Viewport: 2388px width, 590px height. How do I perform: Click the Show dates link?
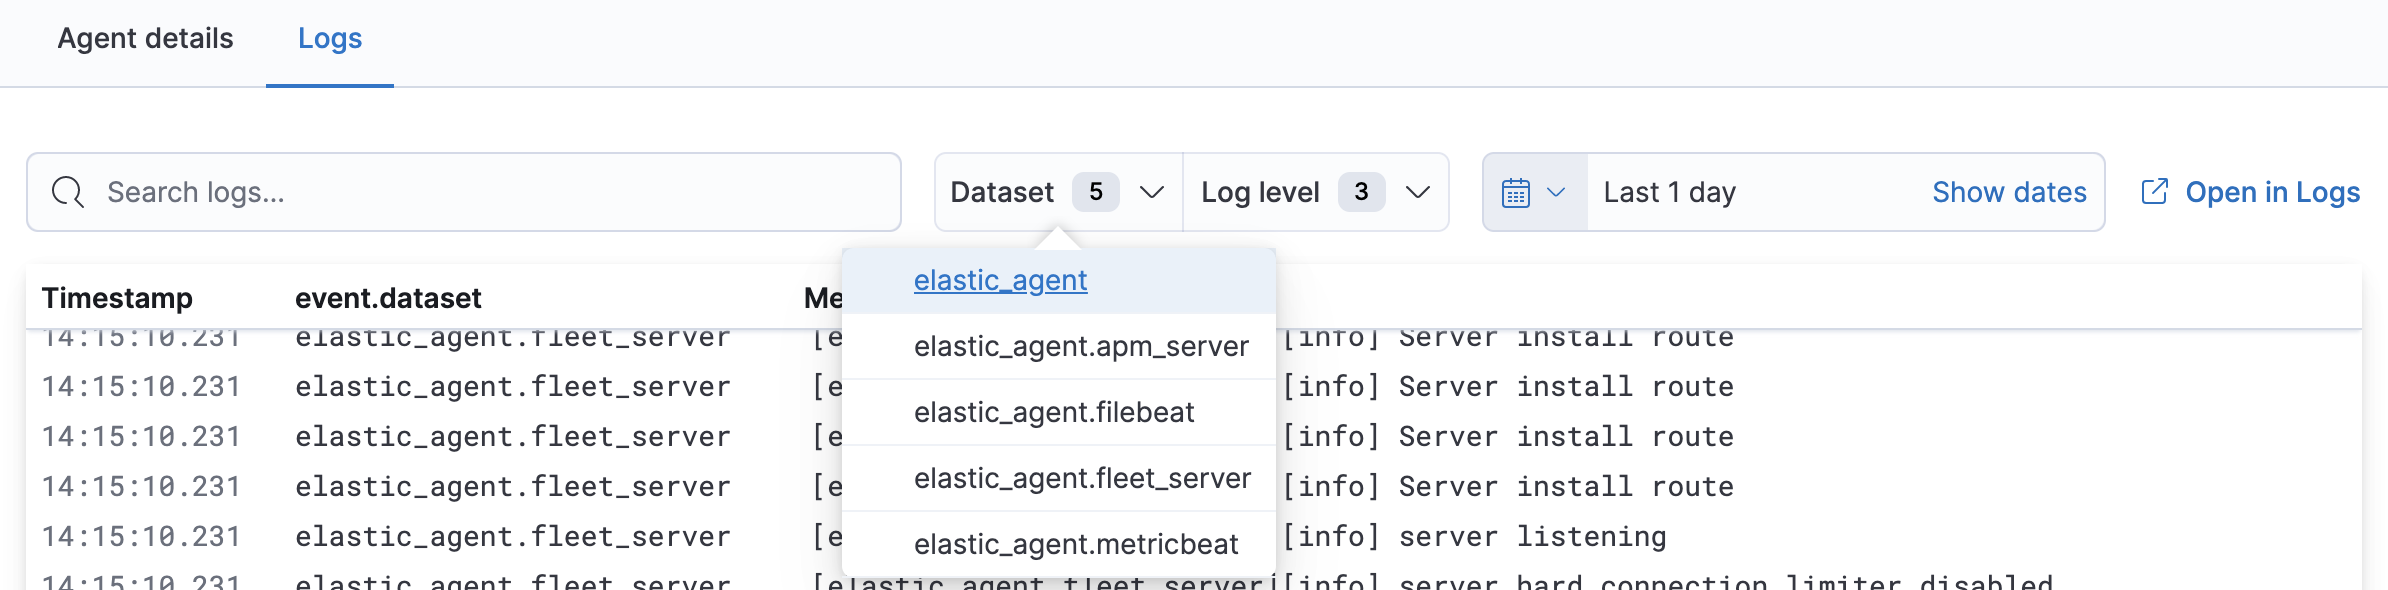click(x=2009, y=192)
